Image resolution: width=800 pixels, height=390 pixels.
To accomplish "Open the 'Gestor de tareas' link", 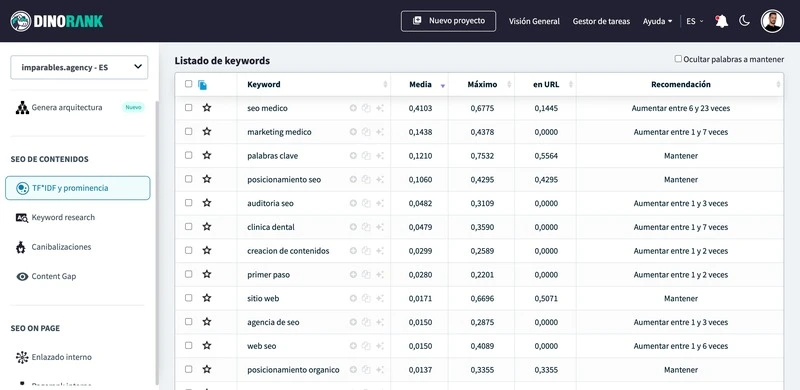I will pyautogui.click(x=601, y=21).
